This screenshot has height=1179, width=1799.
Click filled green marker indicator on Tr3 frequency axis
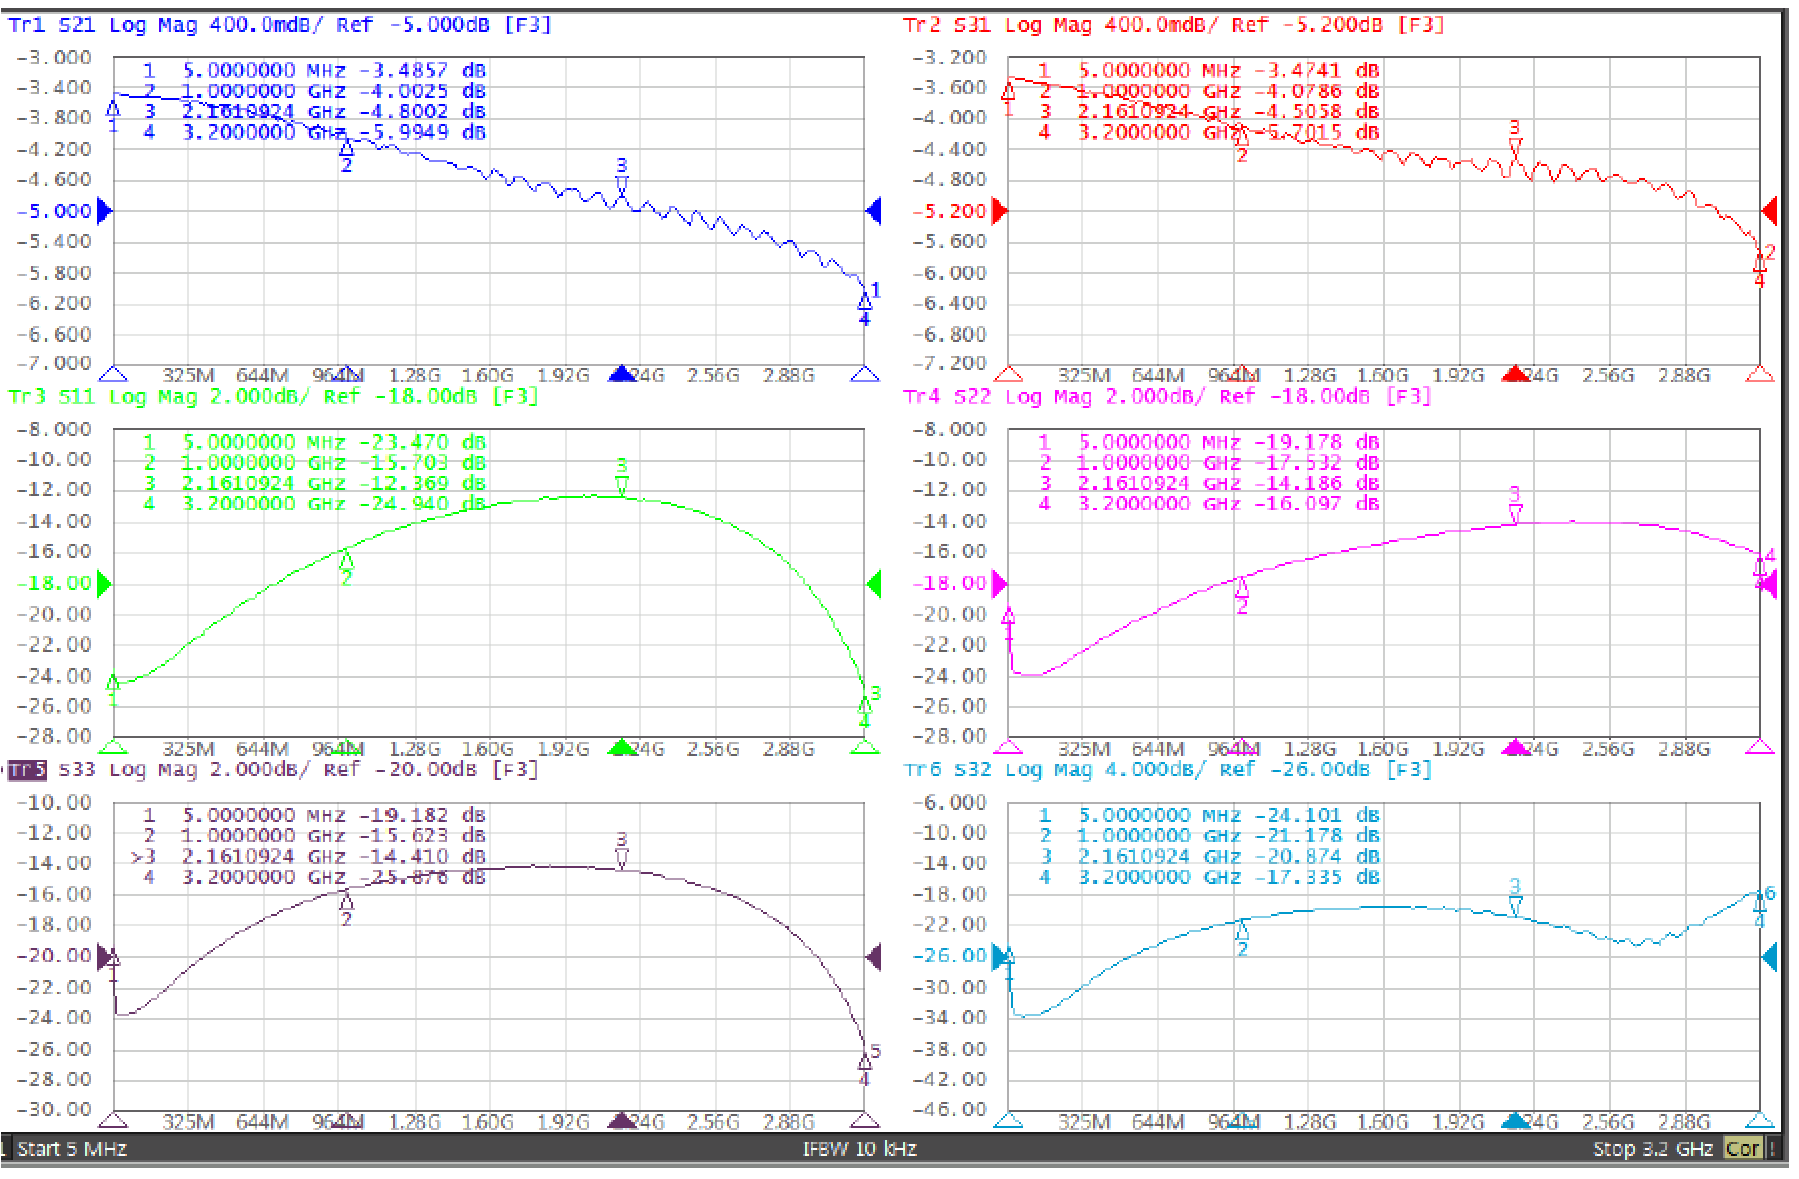622,747
